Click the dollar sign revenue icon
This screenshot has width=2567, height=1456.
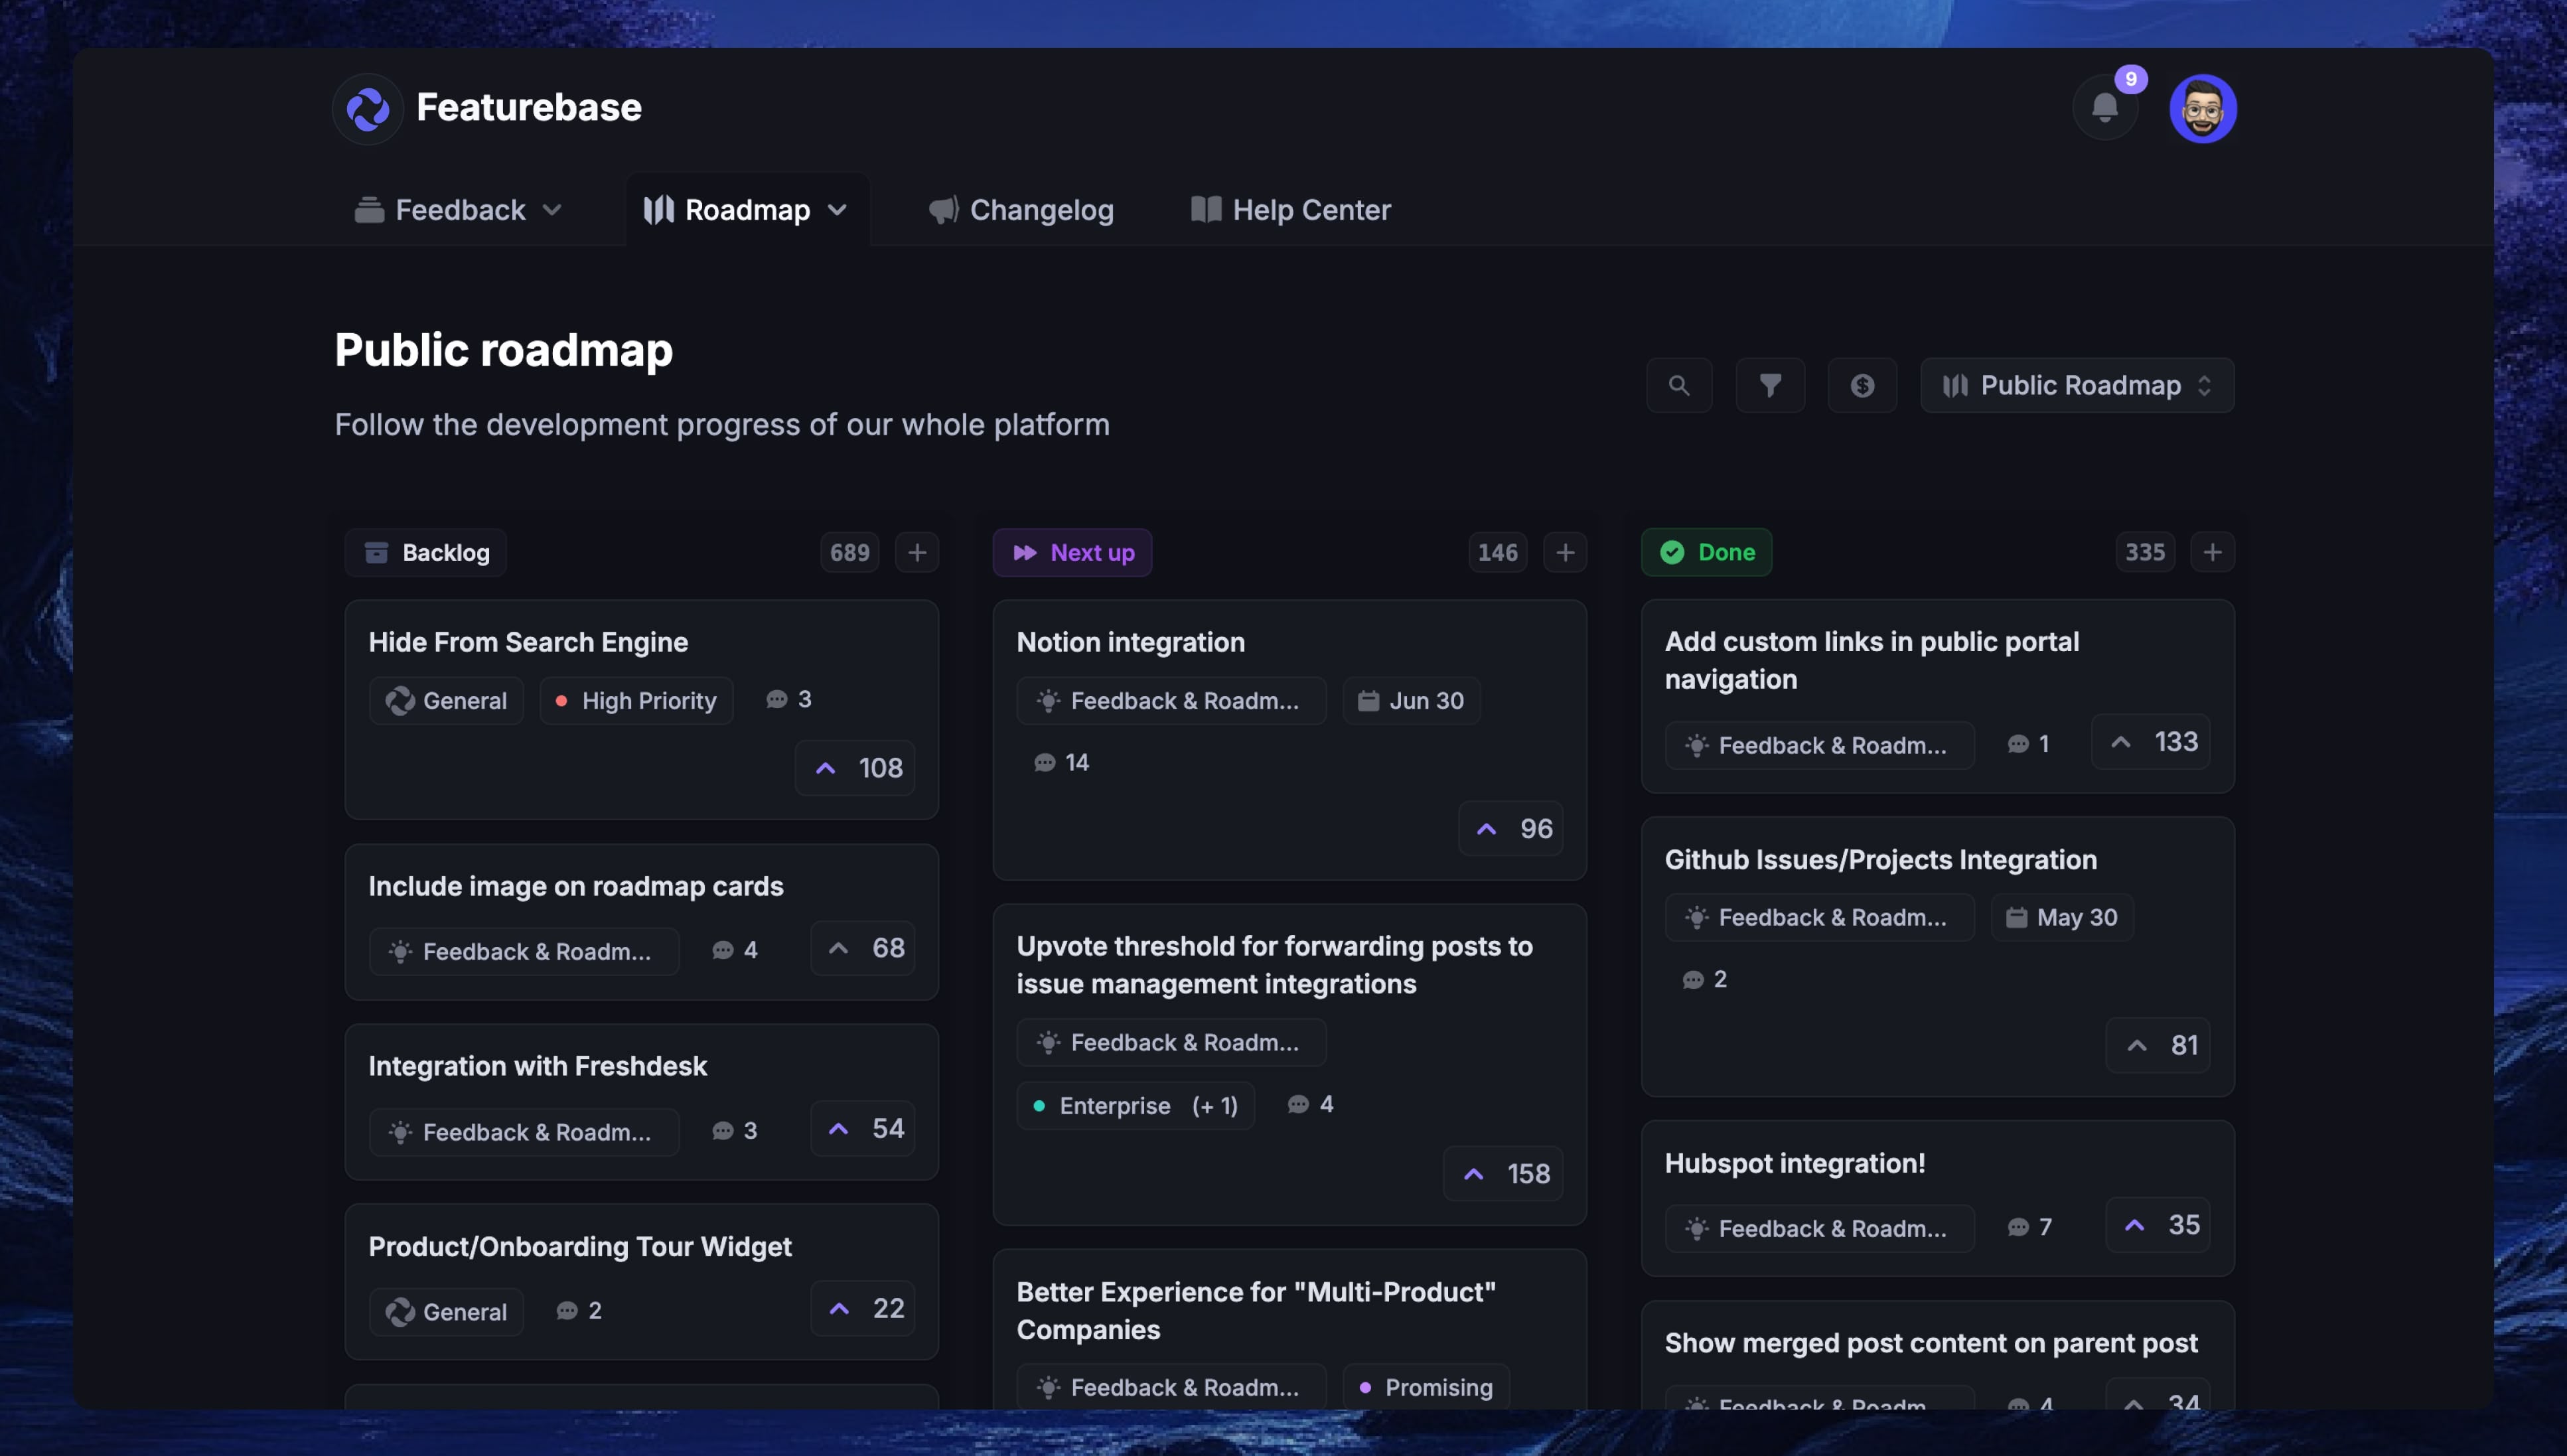coord(1862,385)
